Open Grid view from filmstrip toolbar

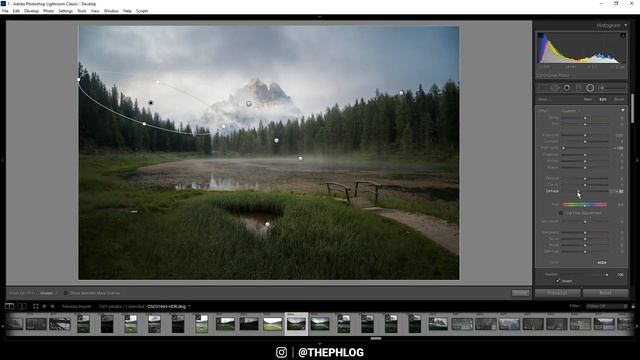[x=36, y=306]
